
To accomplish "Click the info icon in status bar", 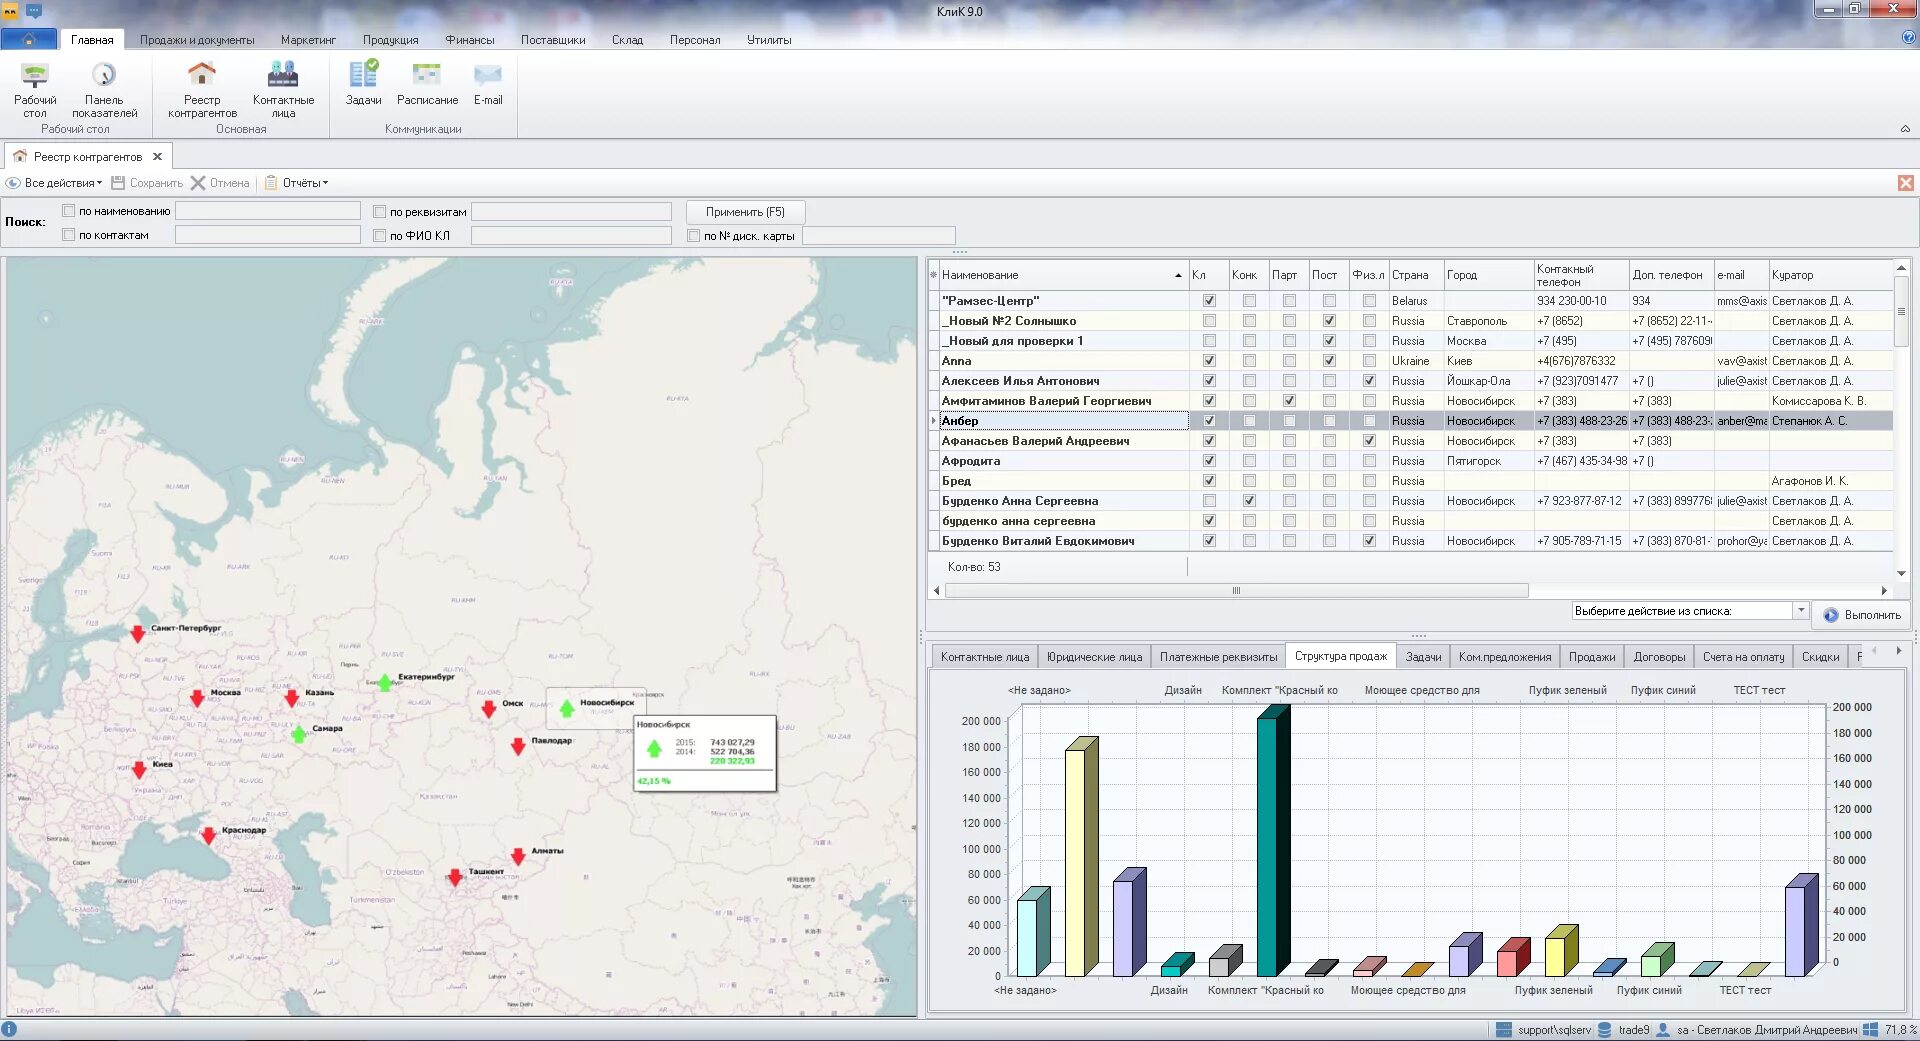I will click(x=10, y=1029).
